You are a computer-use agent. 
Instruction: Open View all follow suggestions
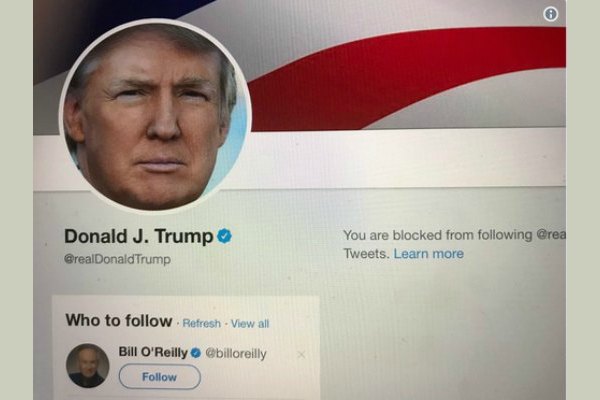tap(250, 323)
